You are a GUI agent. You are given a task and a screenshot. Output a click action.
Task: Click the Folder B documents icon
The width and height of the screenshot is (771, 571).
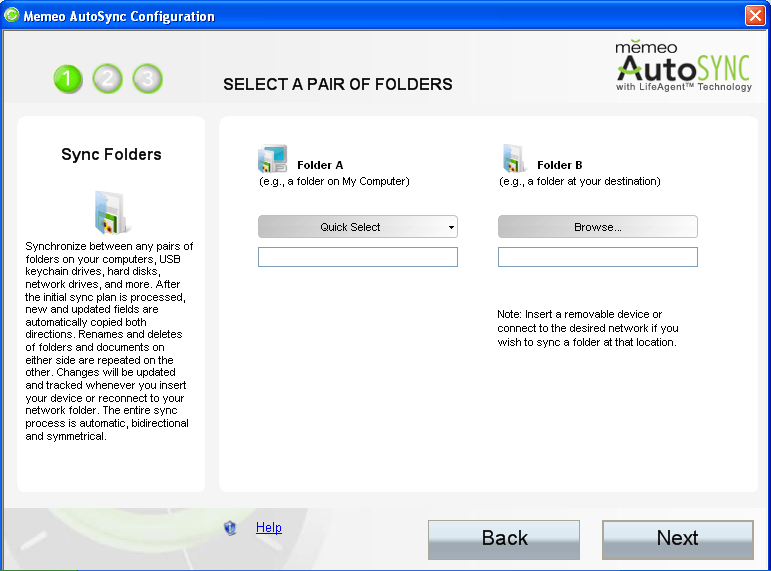[x=513, y=158]
